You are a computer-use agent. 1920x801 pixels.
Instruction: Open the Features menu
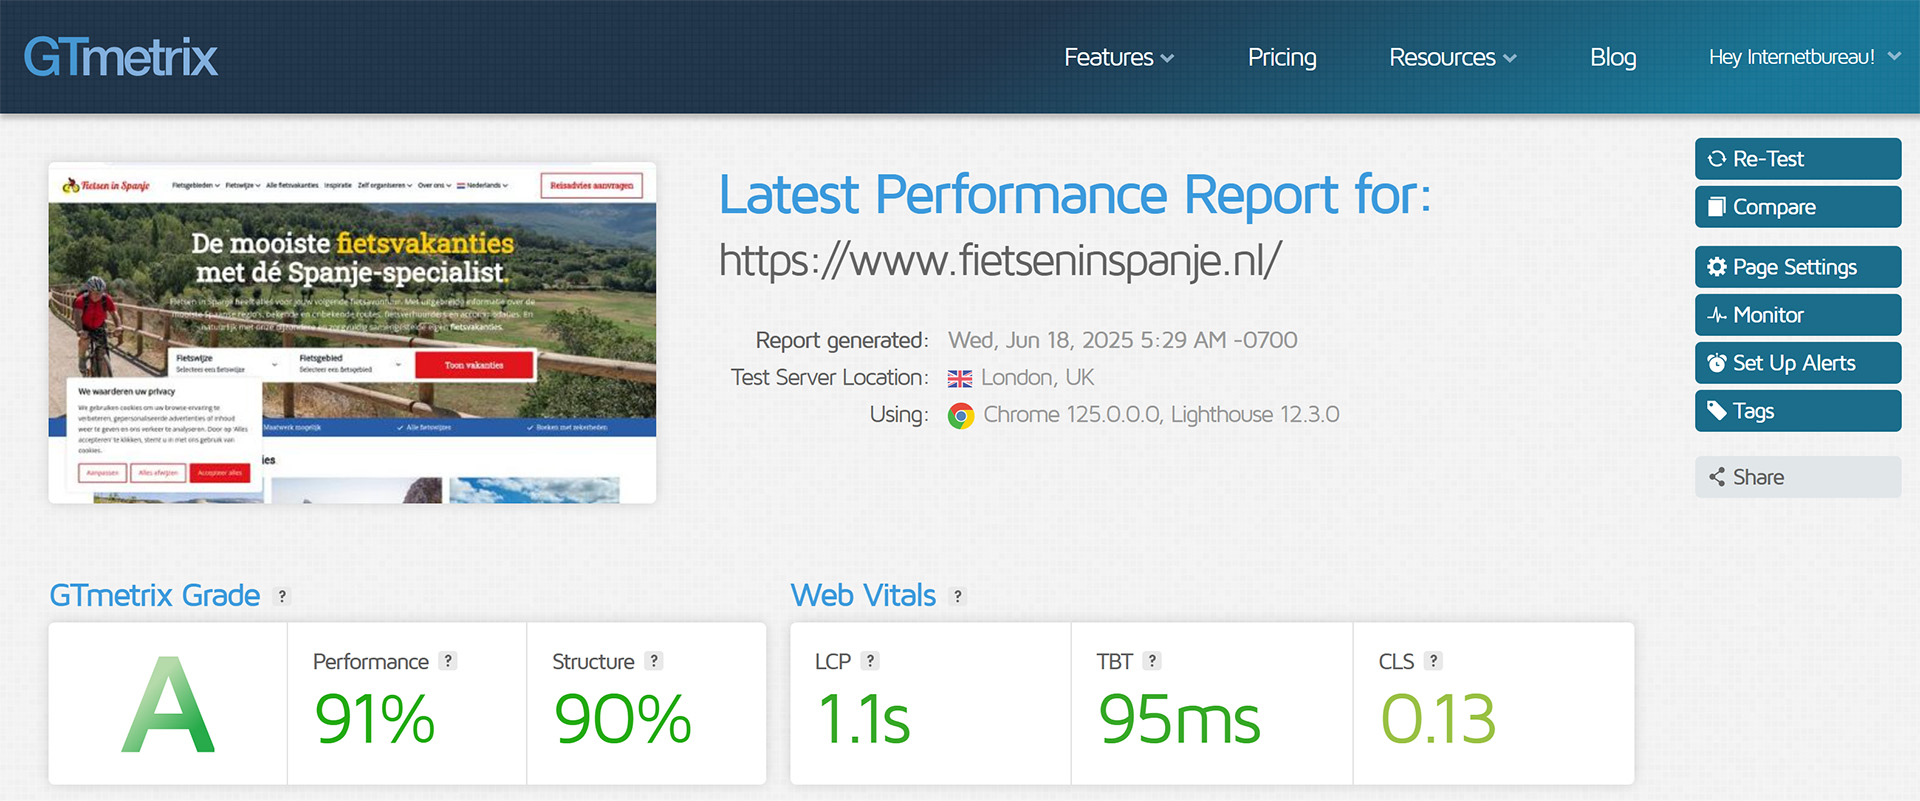coord(1119,57)
